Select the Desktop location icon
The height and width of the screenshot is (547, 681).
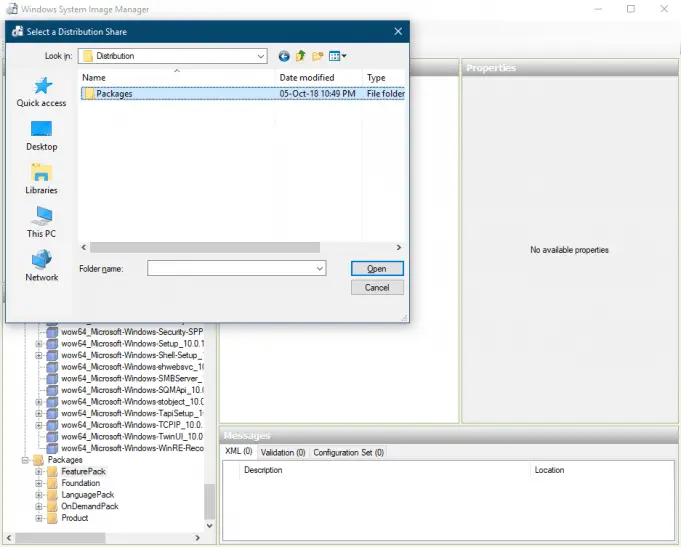[41, 130]
